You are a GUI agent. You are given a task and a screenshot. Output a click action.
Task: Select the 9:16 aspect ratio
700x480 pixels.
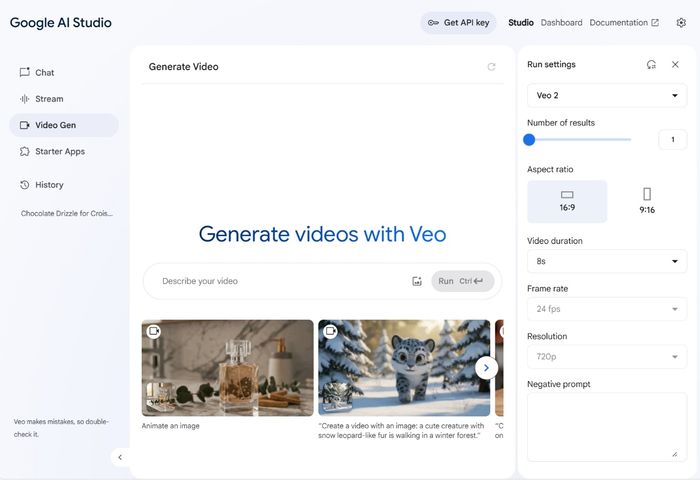point(647,201)
